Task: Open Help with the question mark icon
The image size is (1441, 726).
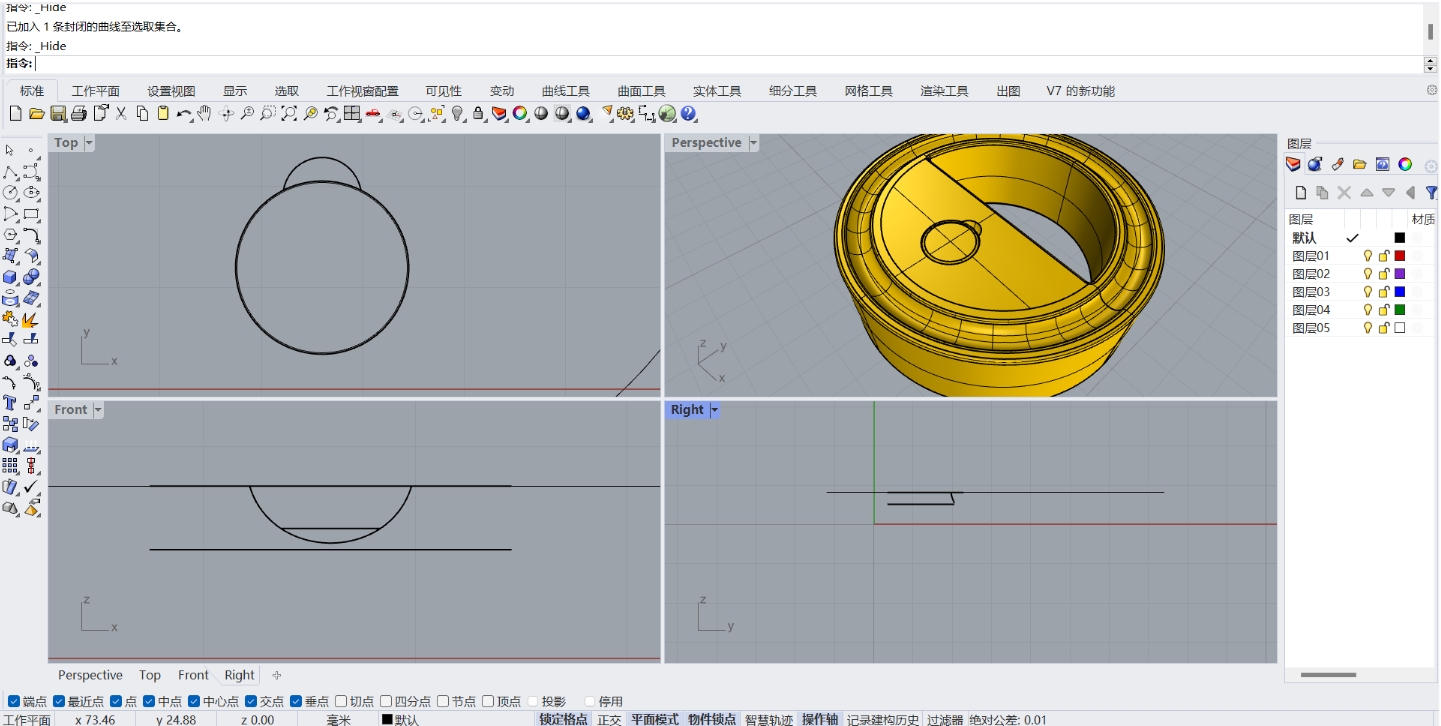Action: point(688,114)
